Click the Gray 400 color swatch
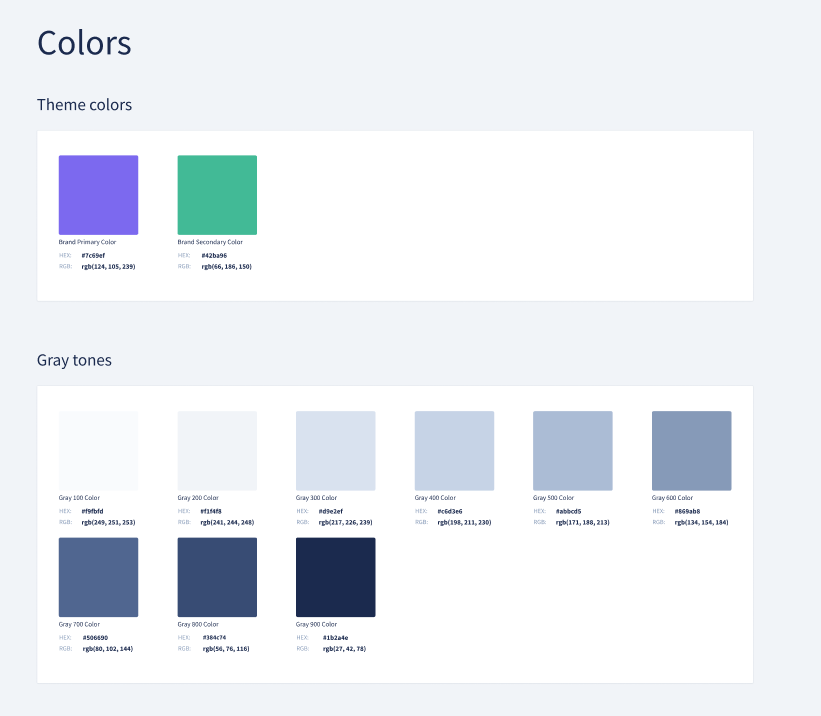This screenshot has width=821, height=716. [454, 451]
